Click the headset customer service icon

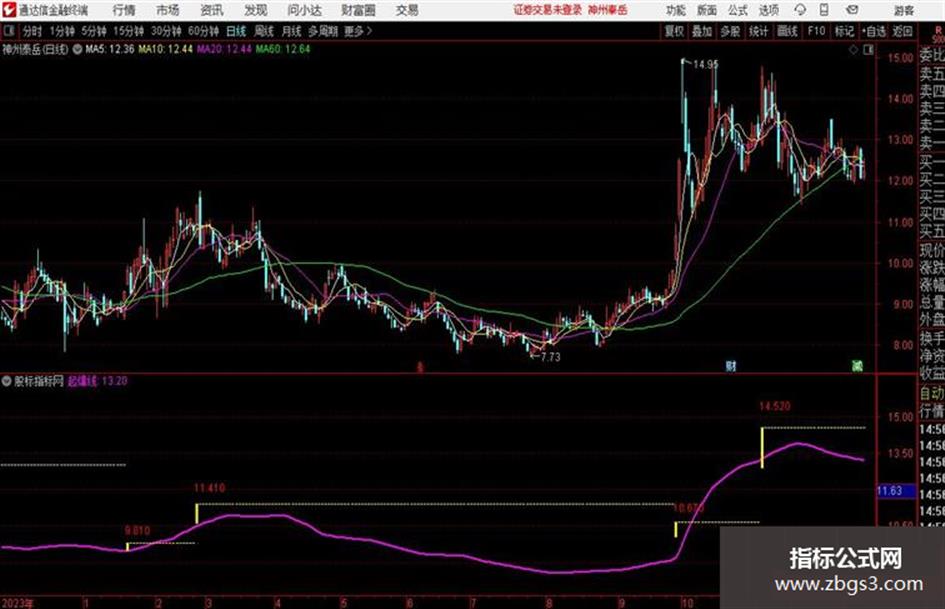(800, 10)
